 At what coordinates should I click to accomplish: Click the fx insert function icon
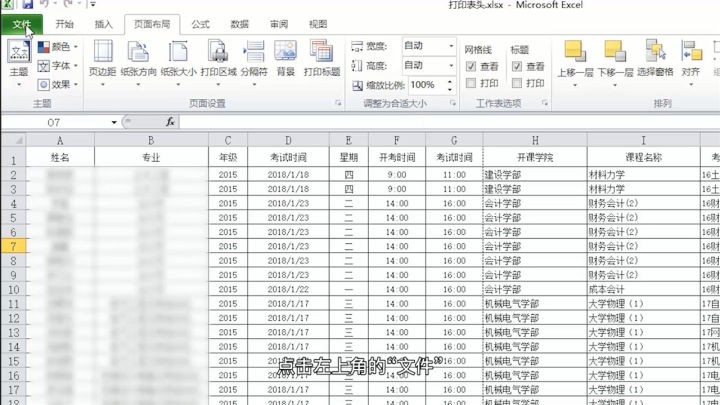[170, 122]
